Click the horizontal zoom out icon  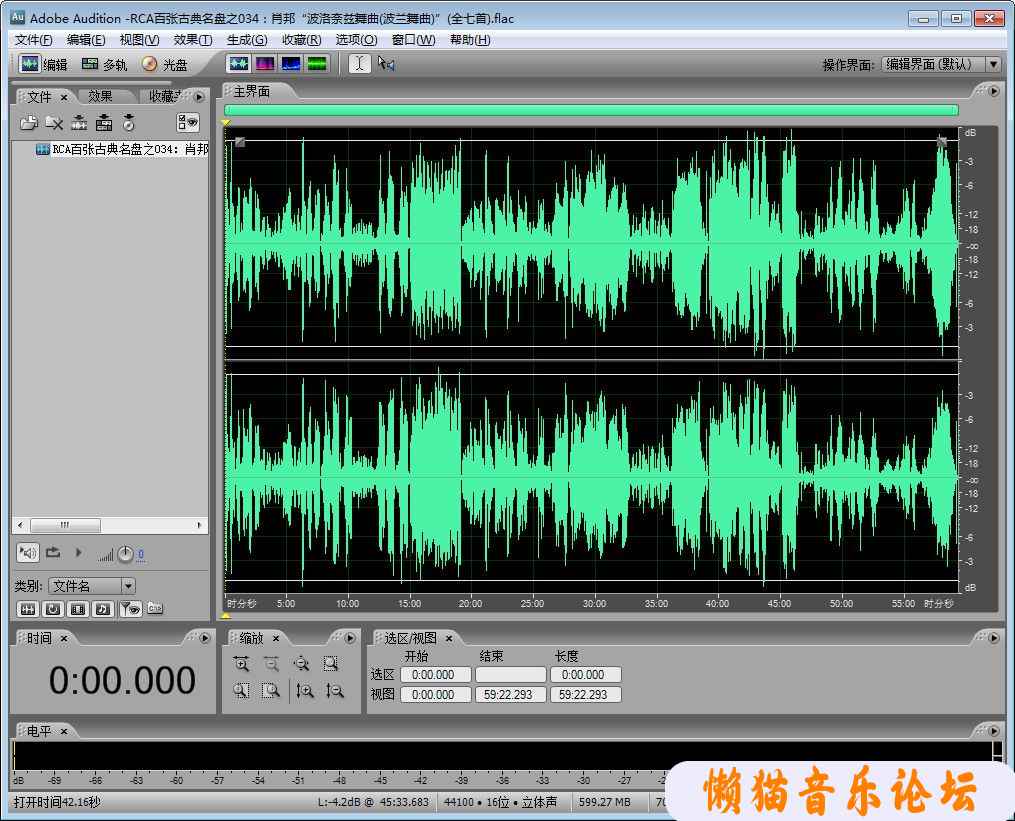tap(271, 664)
